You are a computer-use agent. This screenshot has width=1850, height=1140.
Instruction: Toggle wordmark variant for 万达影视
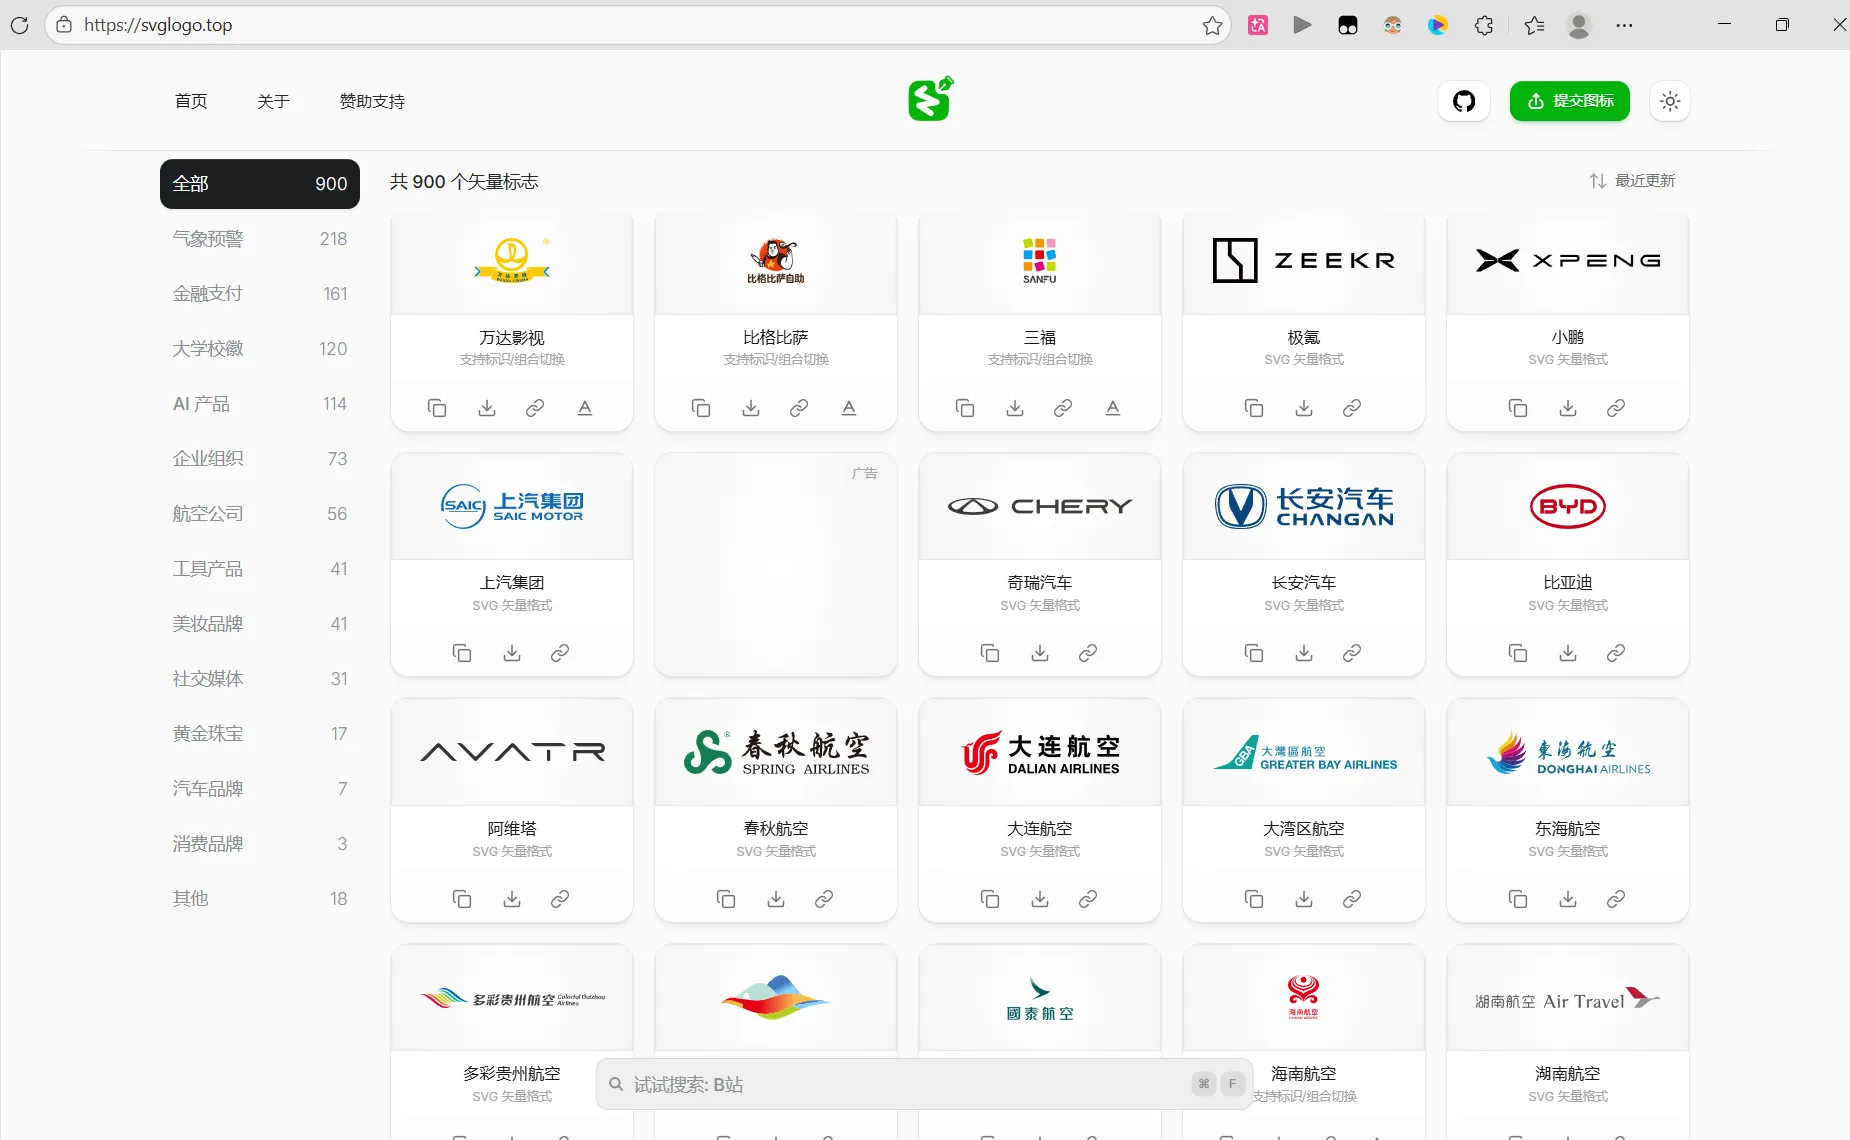click(x=585, y=408)
